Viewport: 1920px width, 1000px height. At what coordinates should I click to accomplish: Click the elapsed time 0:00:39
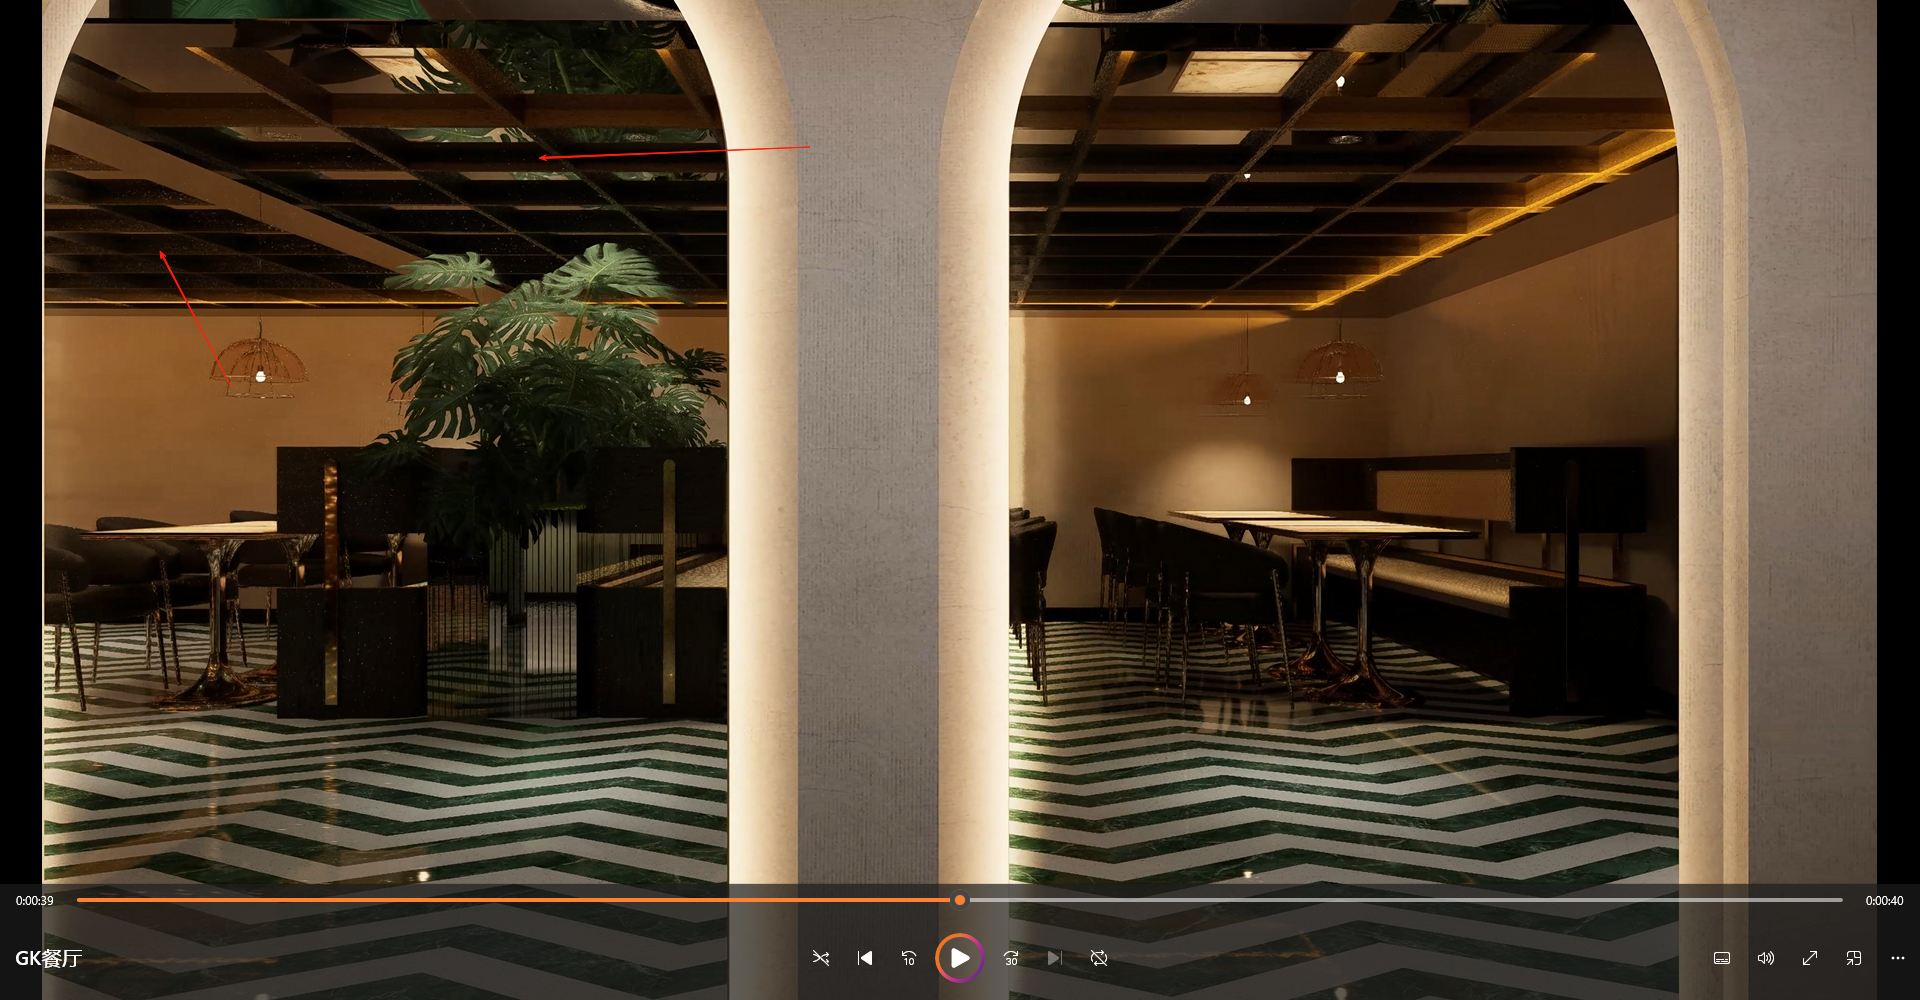[35, 901]
